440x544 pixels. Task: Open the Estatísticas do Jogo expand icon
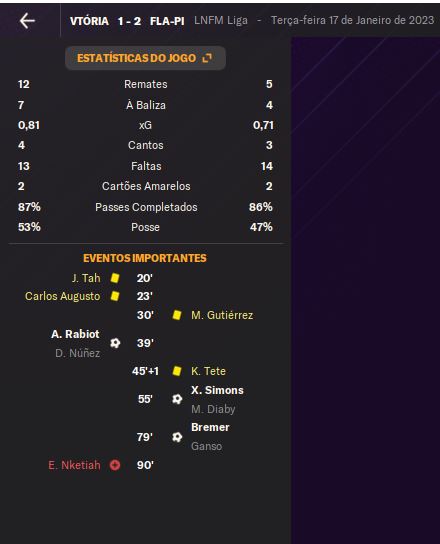tap(207, 58)
